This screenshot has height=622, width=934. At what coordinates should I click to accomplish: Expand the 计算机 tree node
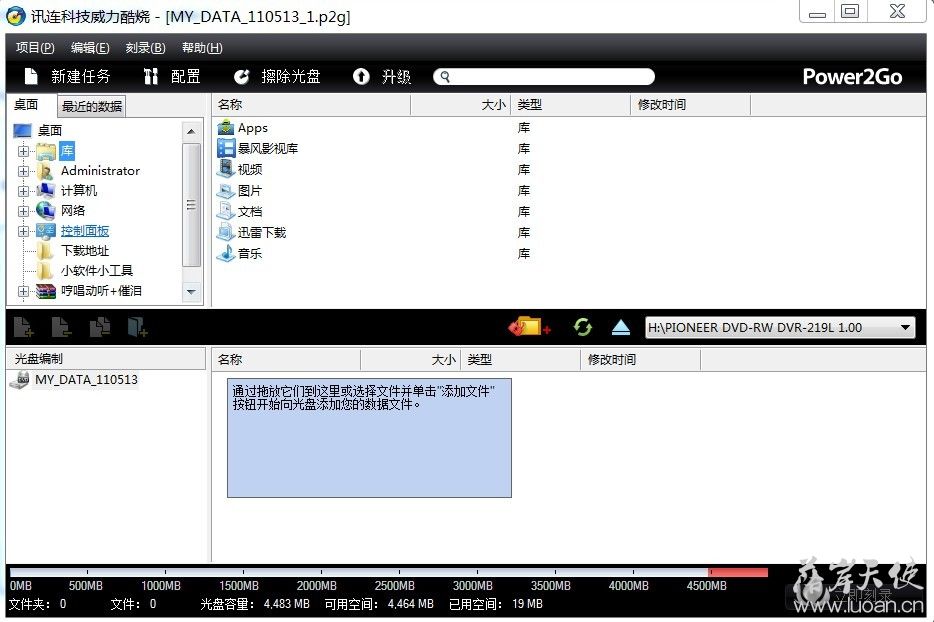tap(23, 191)
